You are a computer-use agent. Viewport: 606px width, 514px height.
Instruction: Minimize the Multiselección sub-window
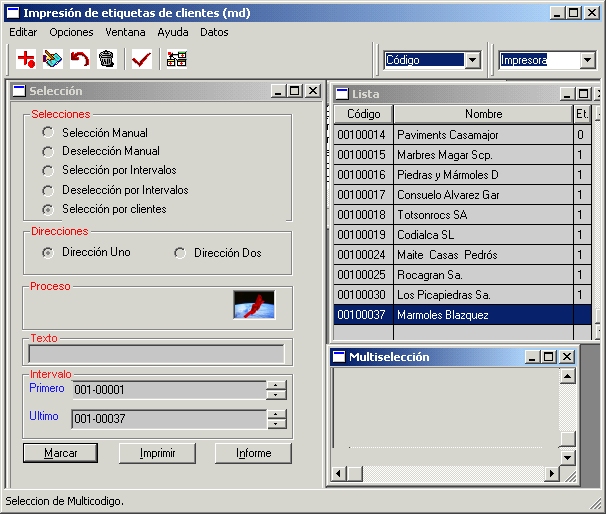pos(532,356)
